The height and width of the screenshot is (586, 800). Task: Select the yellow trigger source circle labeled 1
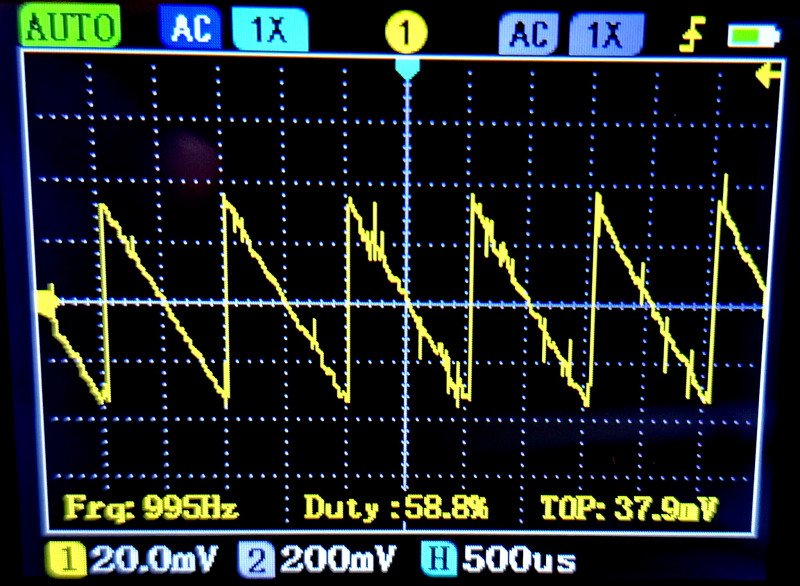(405, 32)
